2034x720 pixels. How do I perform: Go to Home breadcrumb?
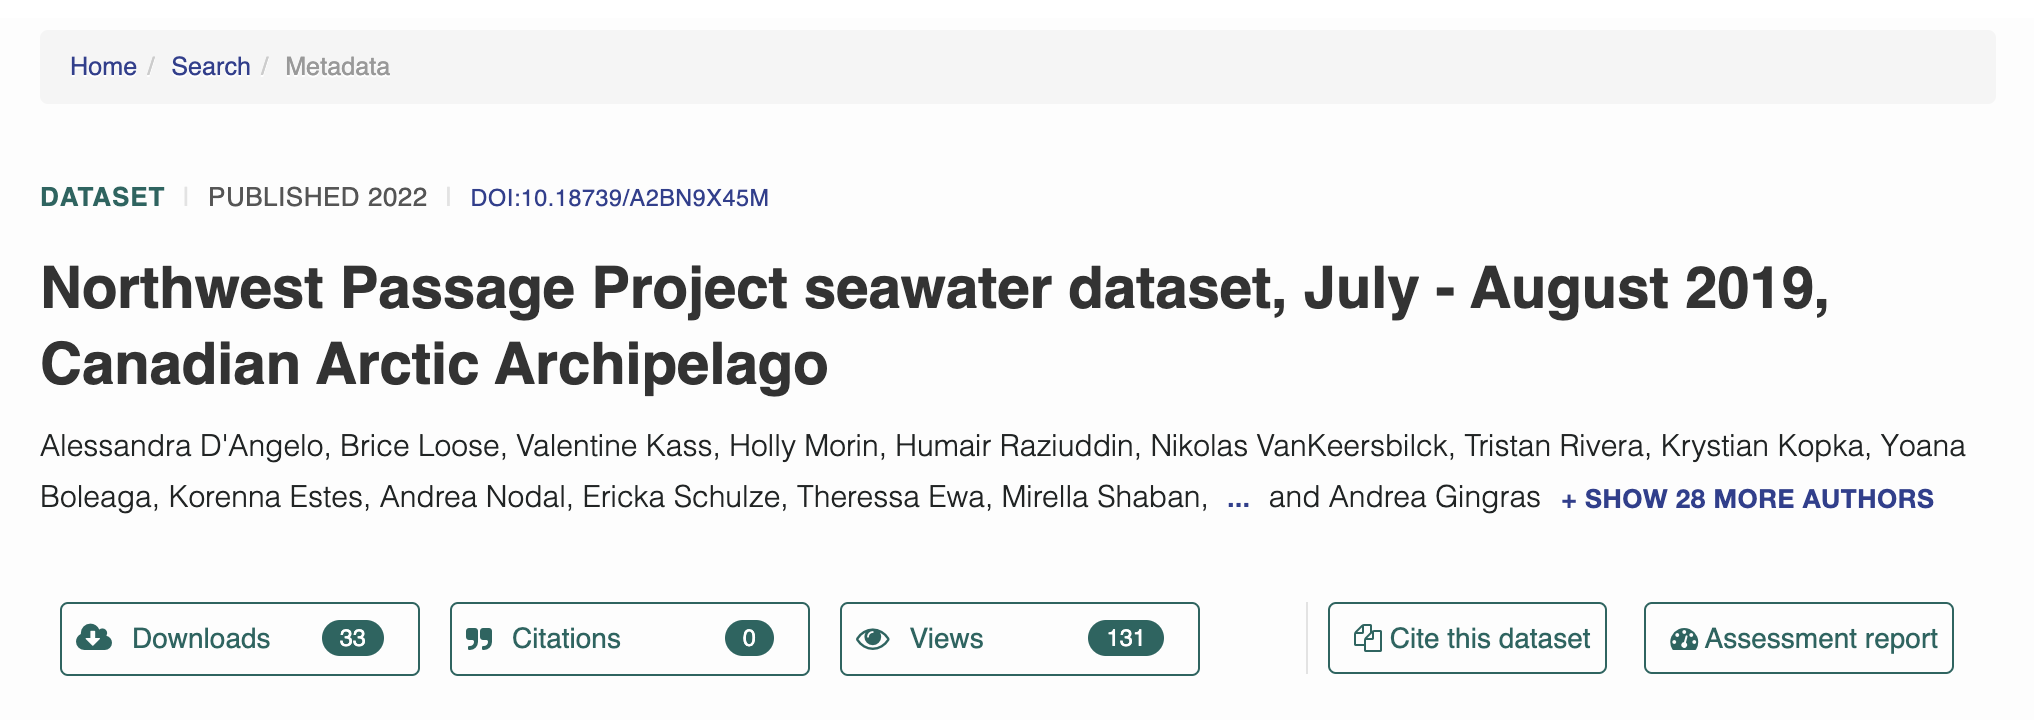pyautogui.click(x=103, y=66)
